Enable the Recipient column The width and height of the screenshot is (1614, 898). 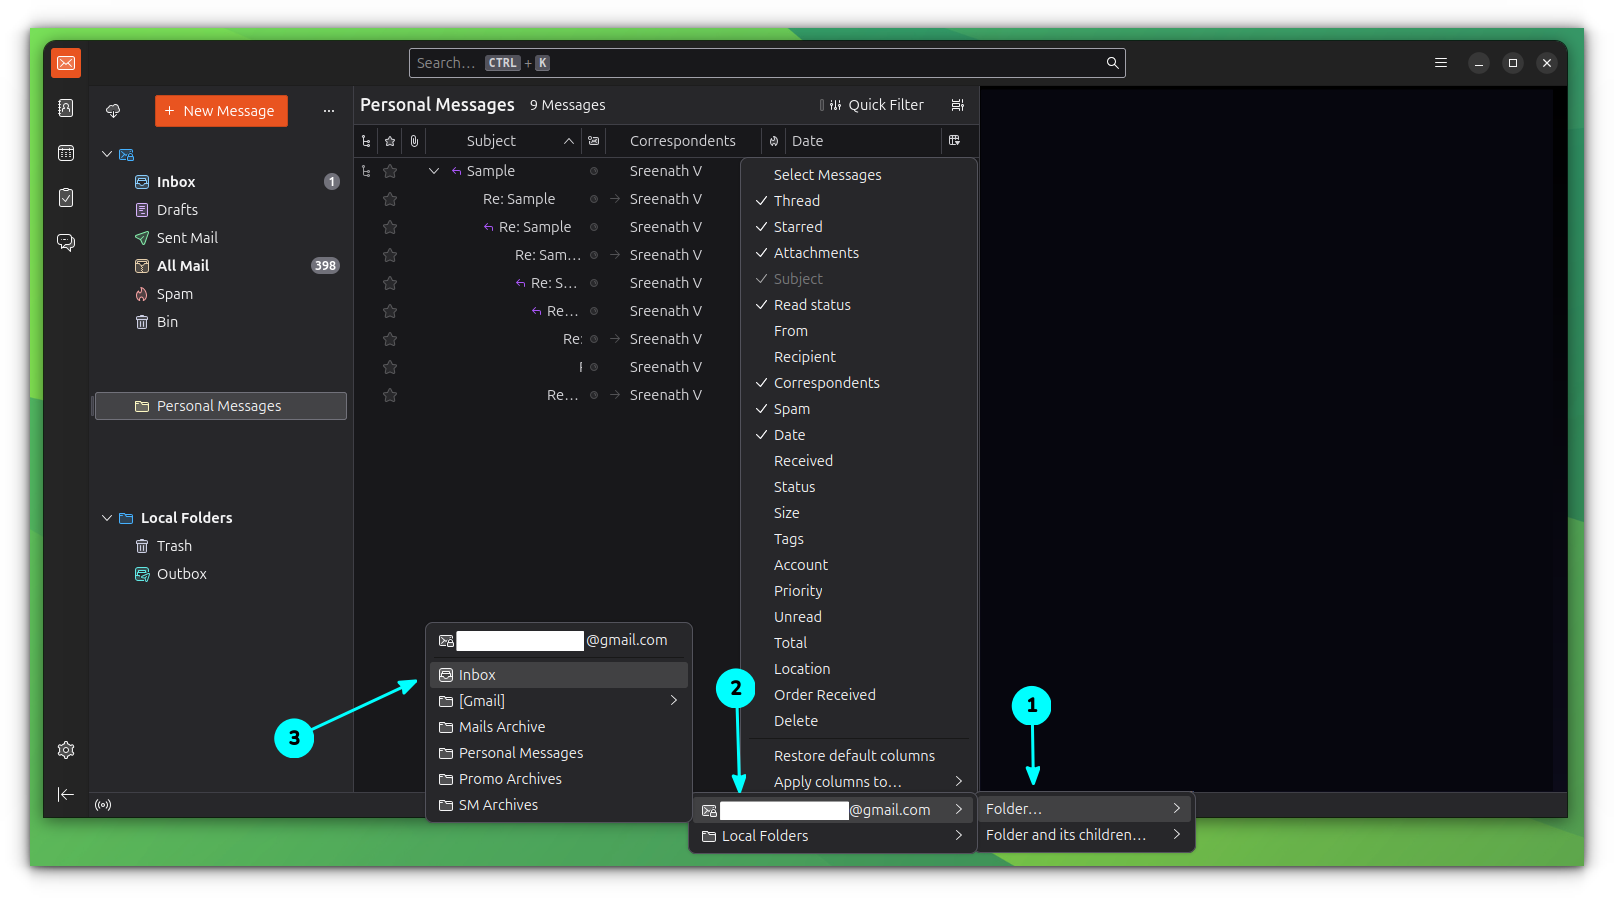[x=804, y=357]
